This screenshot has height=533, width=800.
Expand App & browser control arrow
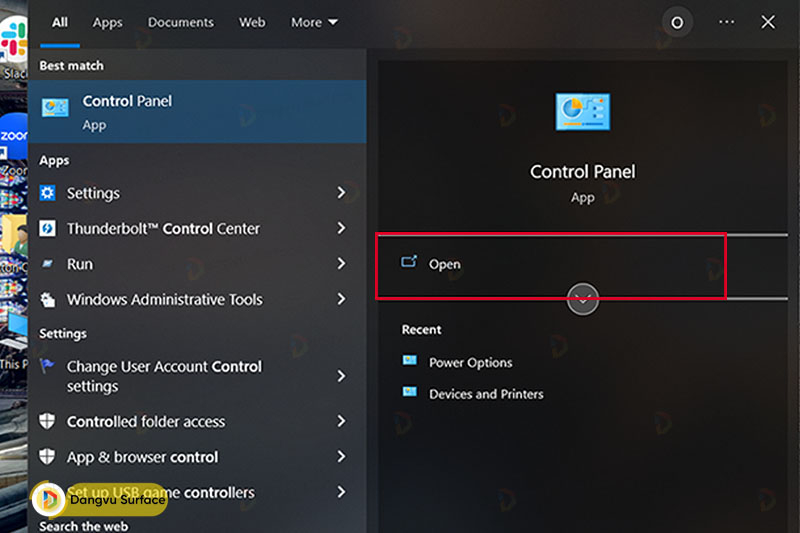tap(341, 456)
